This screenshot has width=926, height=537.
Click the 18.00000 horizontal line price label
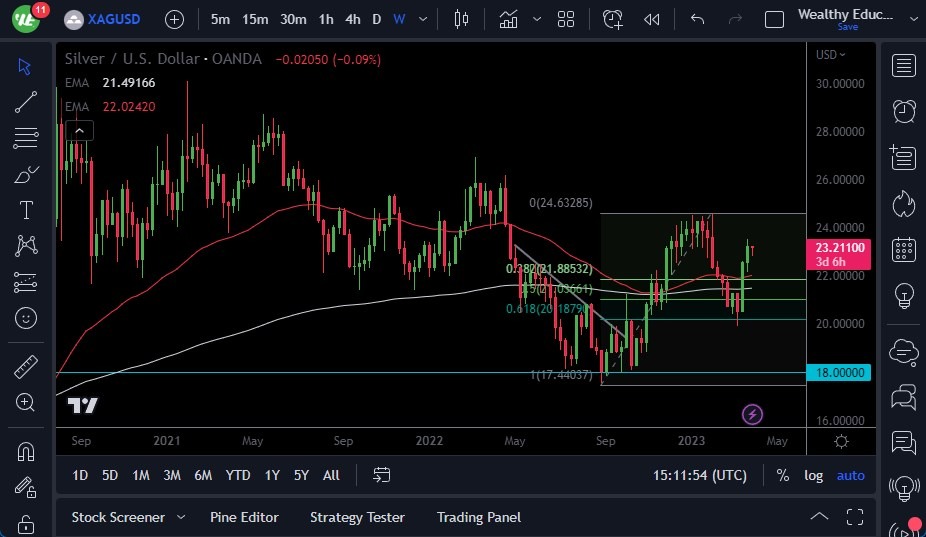click(839, 372)
